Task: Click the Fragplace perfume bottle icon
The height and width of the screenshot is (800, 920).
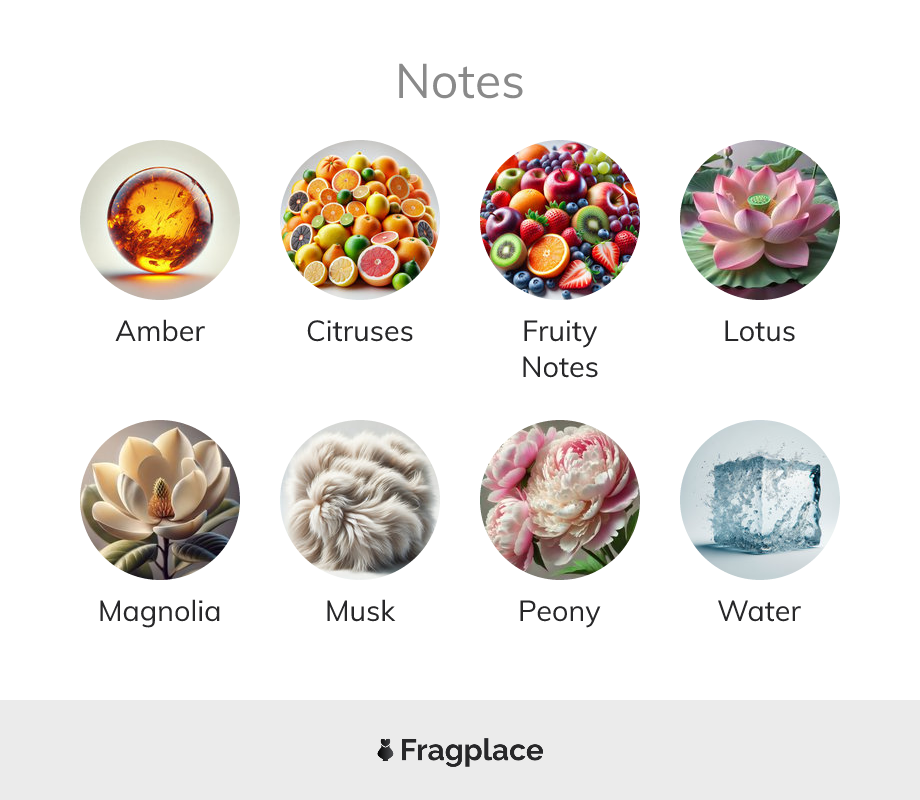Action: pyautogui.click(x=385, y=750)
